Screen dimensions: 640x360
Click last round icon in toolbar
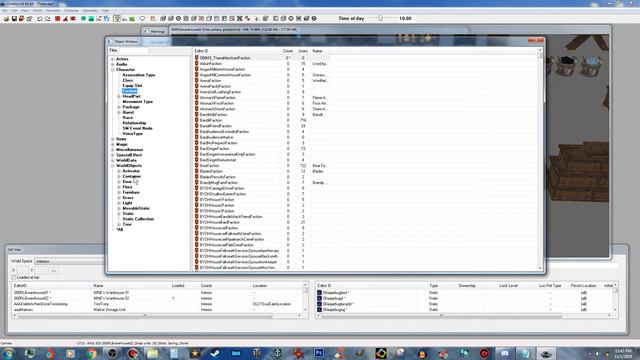(314, 19)
